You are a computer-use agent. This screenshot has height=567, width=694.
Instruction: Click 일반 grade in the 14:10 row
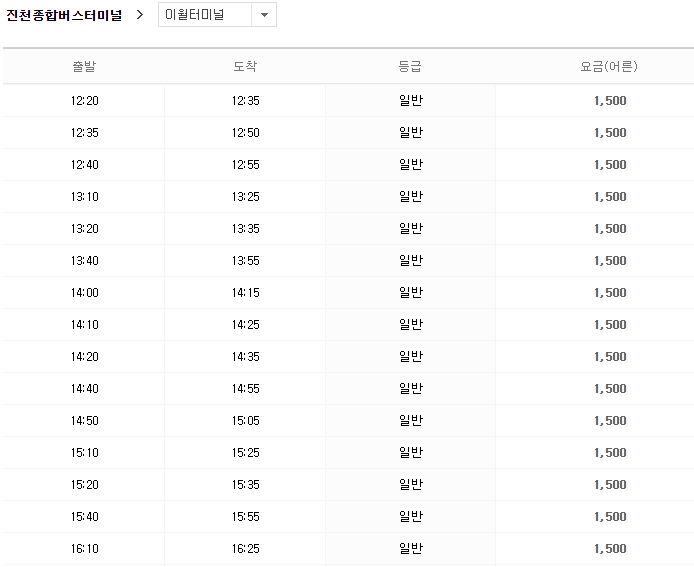(x=410, y=325)
